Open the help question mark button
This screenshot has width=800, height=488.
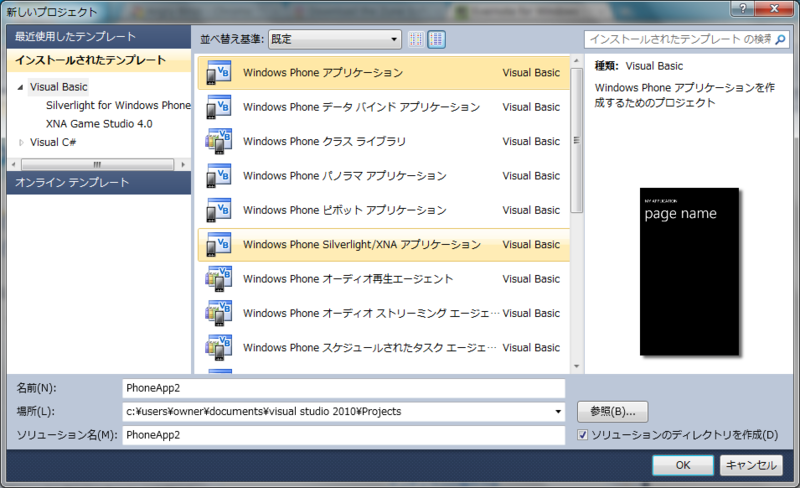[743, 8]
